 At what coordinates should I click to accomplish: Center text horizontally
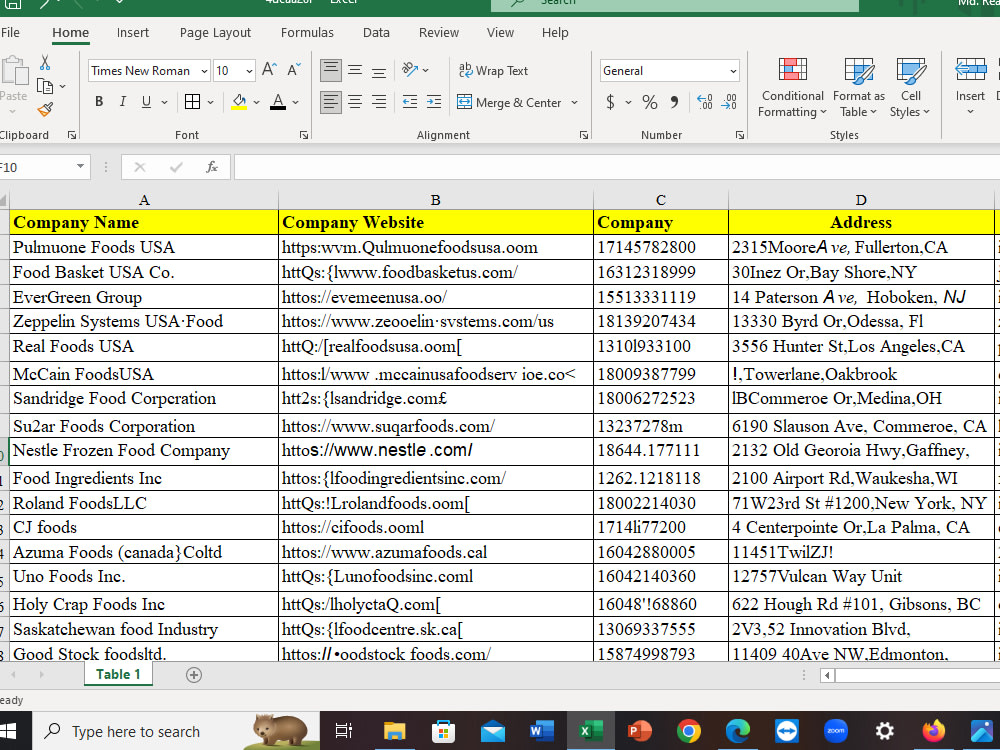point(355,102)
